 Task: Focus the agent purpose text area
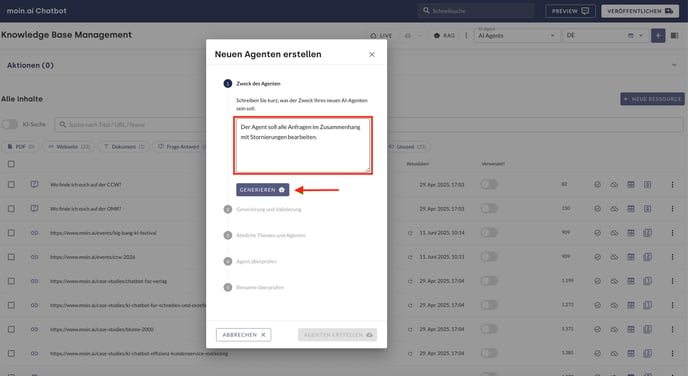[303, 145]
